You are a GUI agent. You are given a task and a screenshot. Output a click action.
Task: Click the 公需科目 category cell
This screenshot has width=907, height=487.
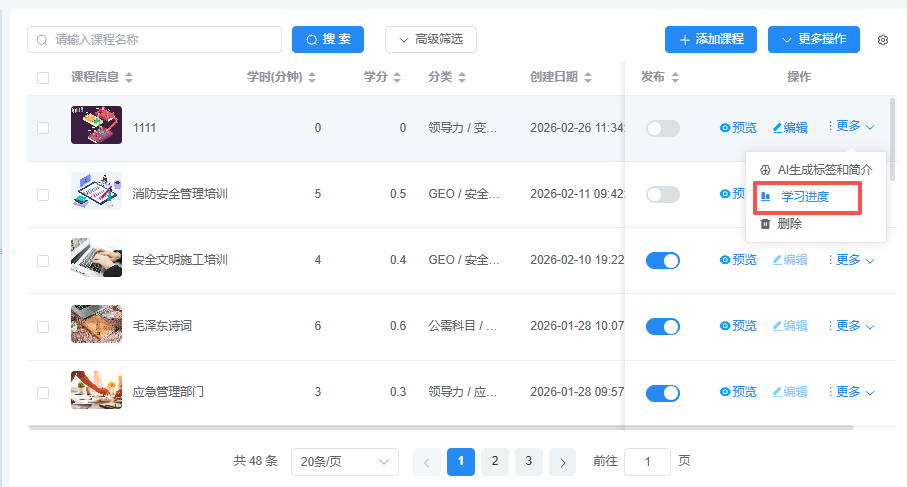[x=463, y=326]
